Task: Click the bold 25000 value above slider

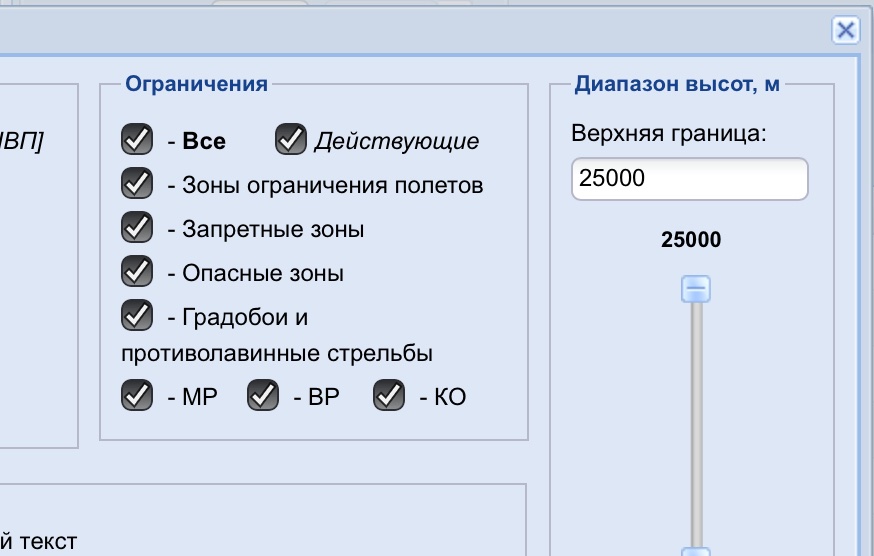Action: (x=691, y=240)
